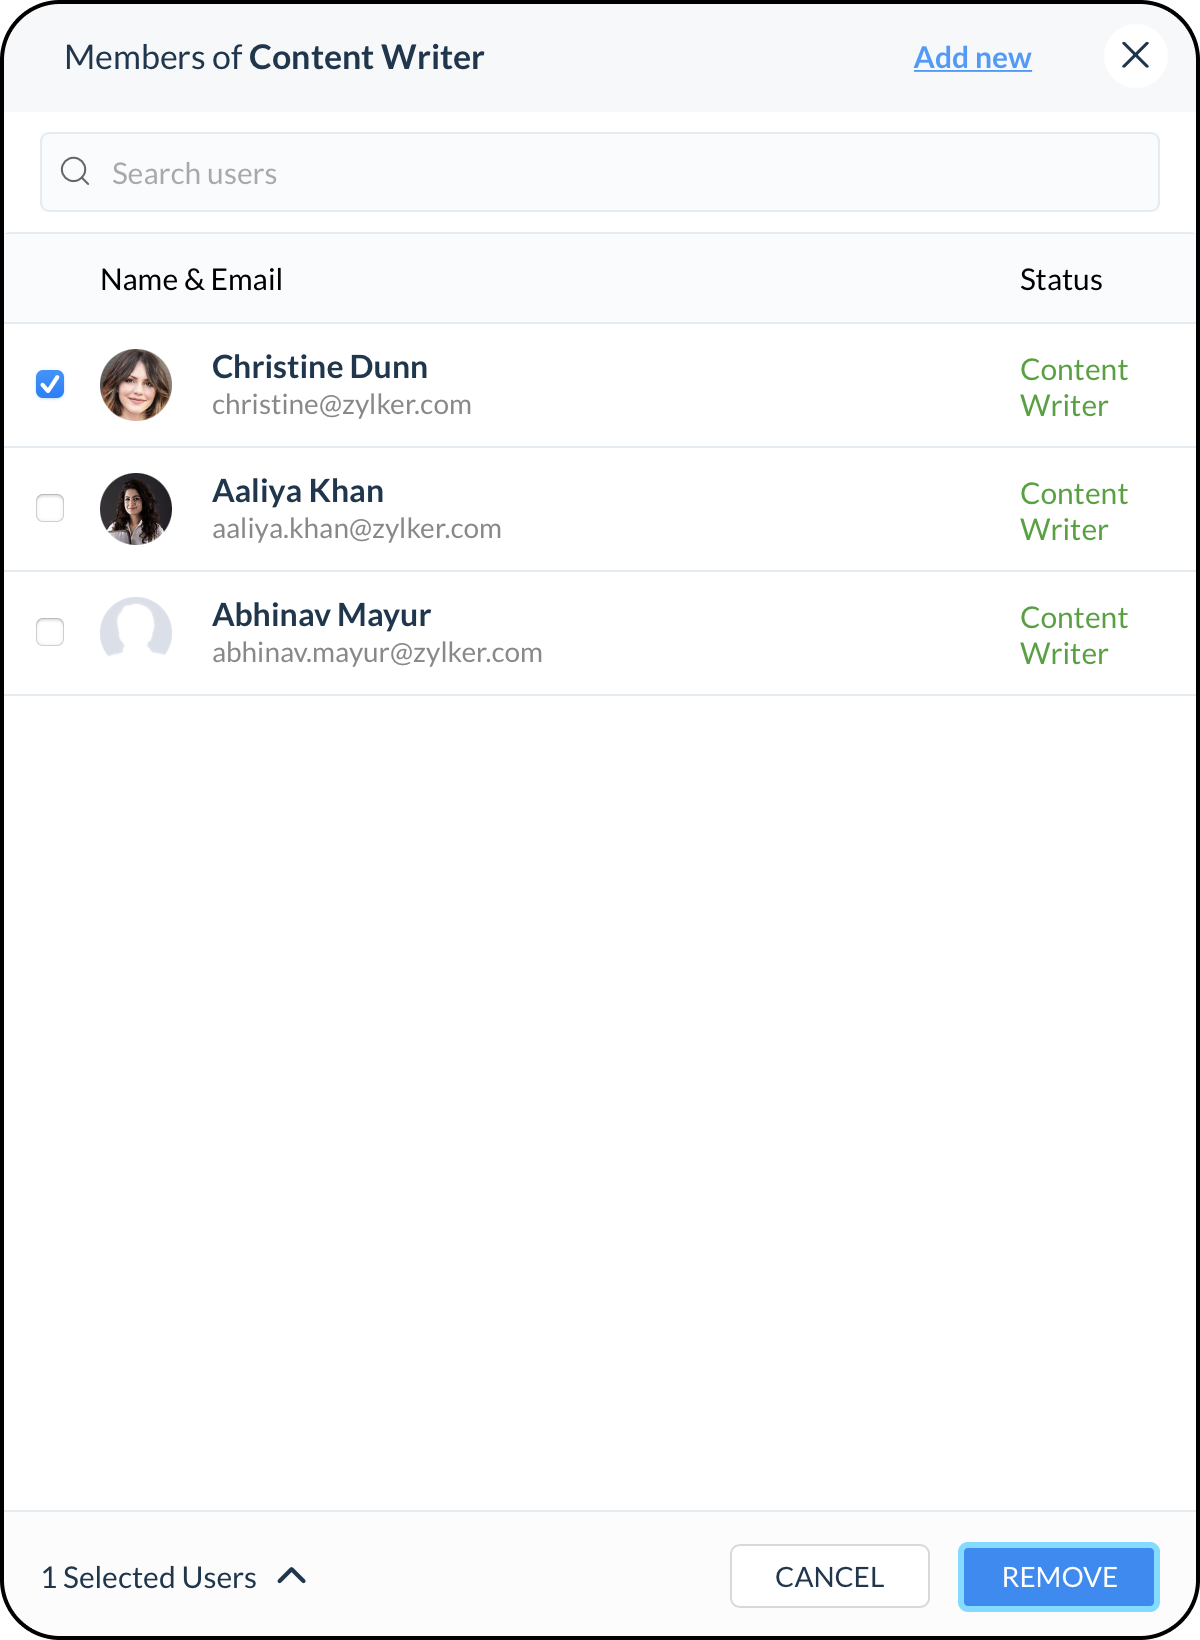This screenshot has height=1640, width=1200.
Task: Uncheck Christine Dunn's checkbox
Action: 50,384
